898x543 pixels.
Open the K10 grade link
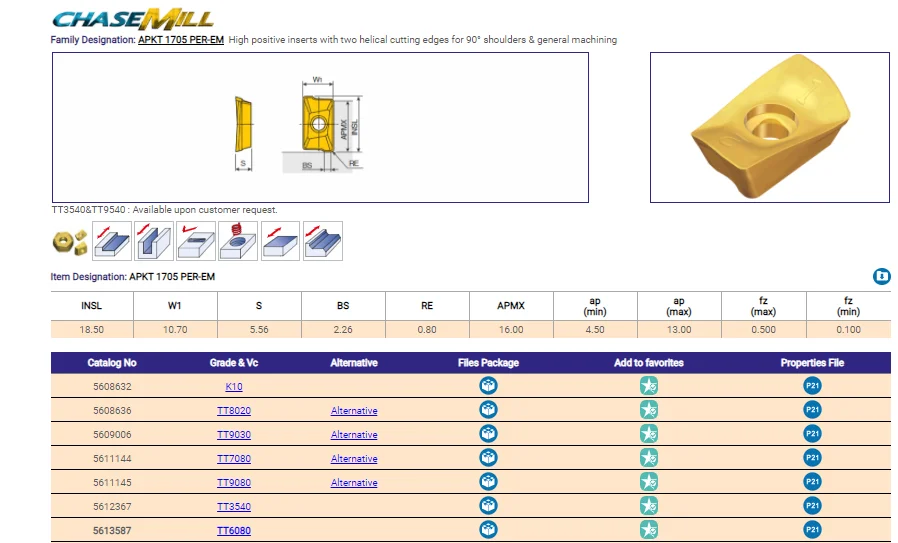coord(234,387)
